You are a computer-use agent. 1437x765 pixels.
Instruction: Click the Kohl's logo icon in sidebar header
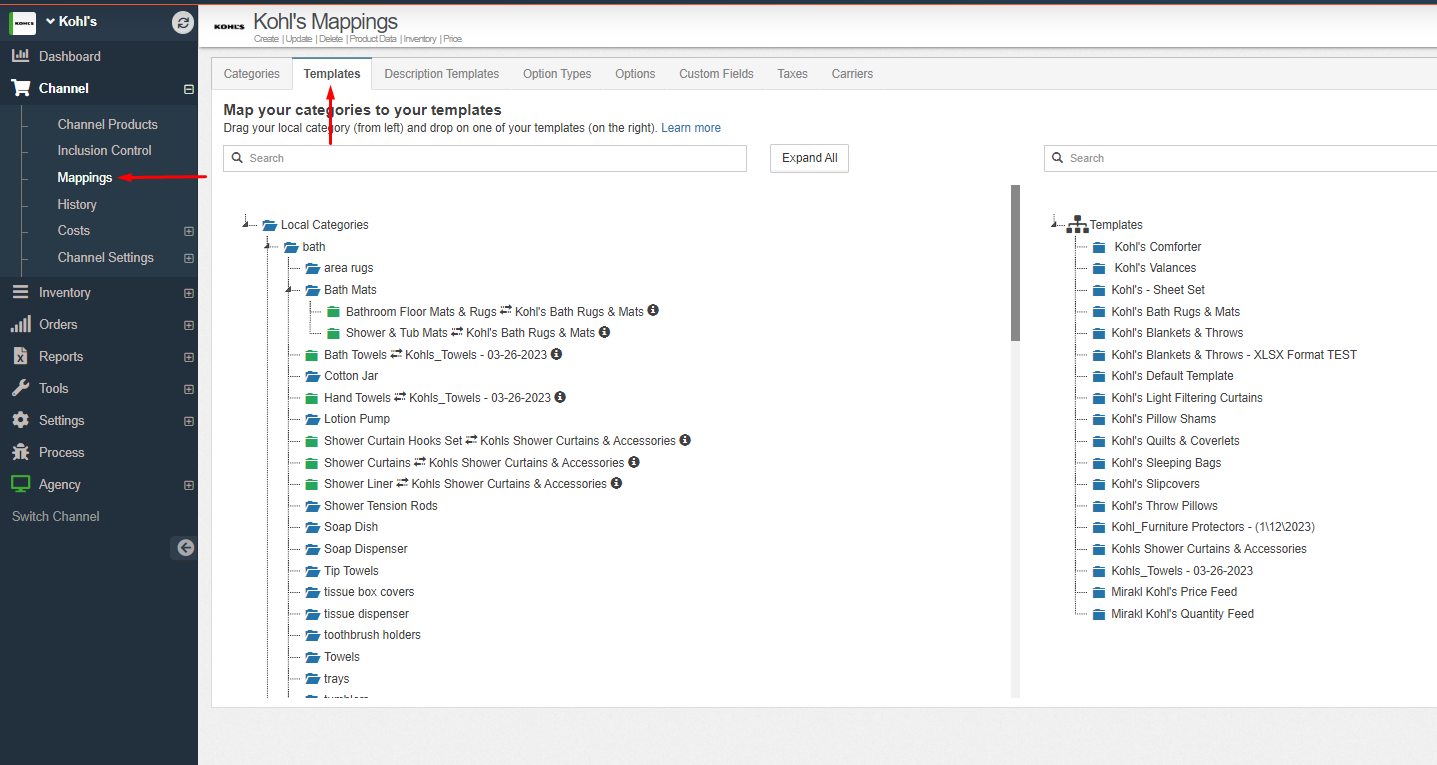click(23, 22)
